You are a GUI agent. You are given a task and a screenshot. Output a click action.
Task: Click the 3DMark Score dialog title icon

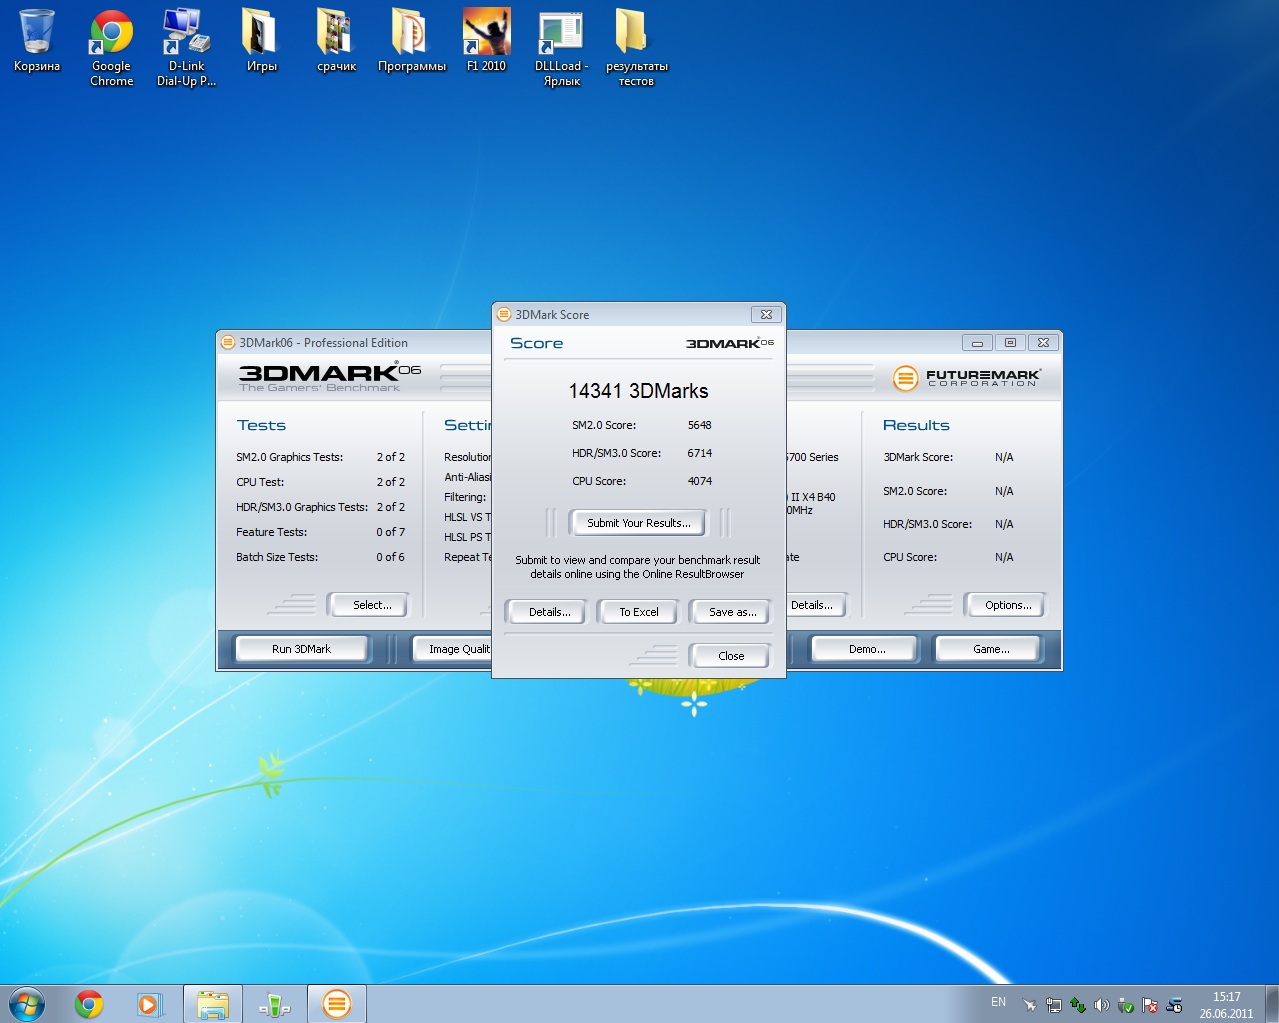504,314
